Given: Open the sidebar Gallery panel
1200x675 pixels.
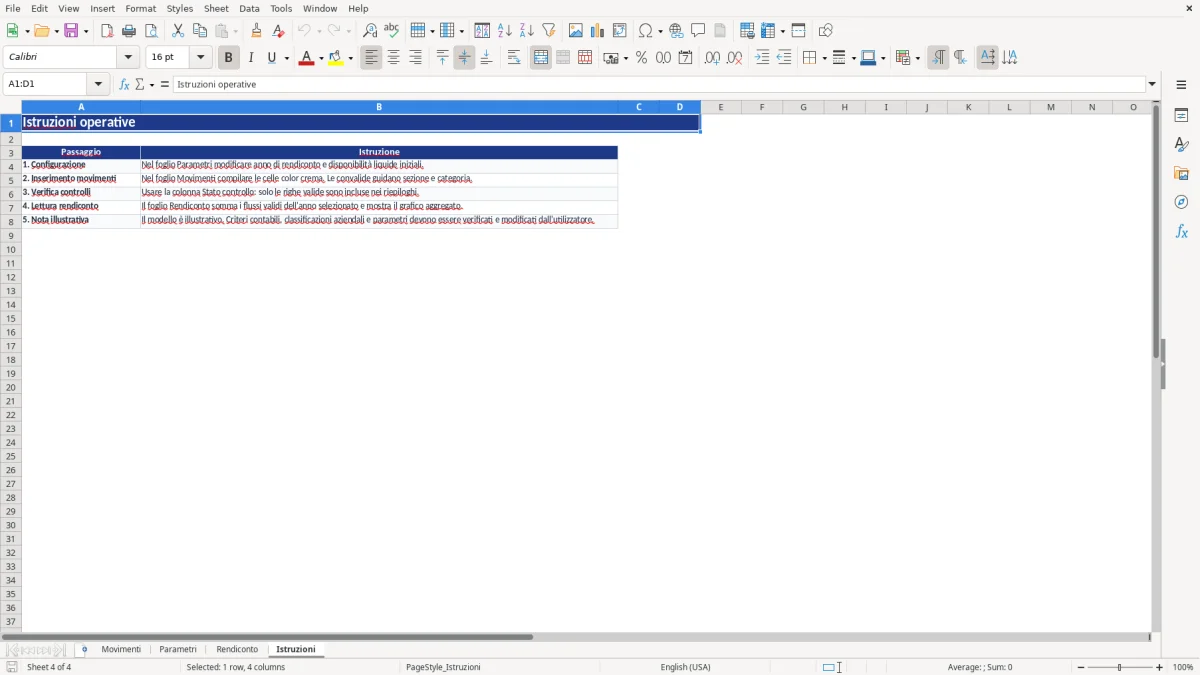Looking at the screenshot, I should [x=1181, y=173].
